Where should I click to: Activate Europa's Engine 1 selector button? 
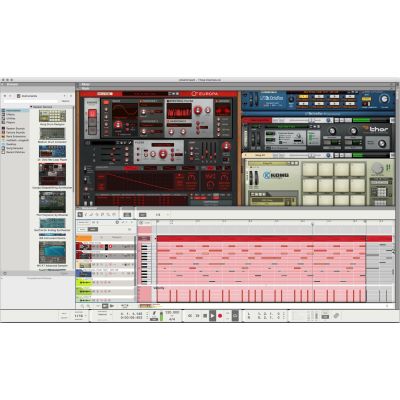[92, 113]
